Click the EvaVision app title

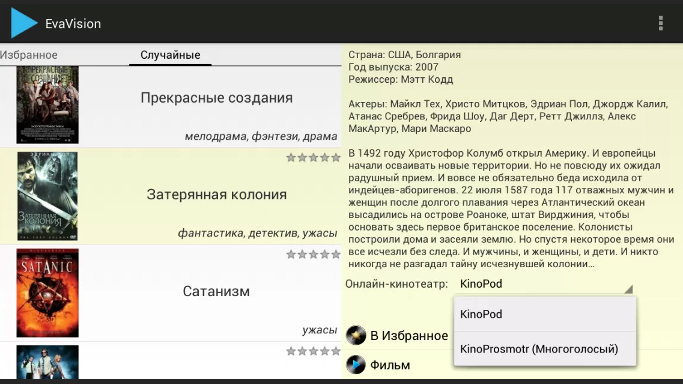click(73, 24)
